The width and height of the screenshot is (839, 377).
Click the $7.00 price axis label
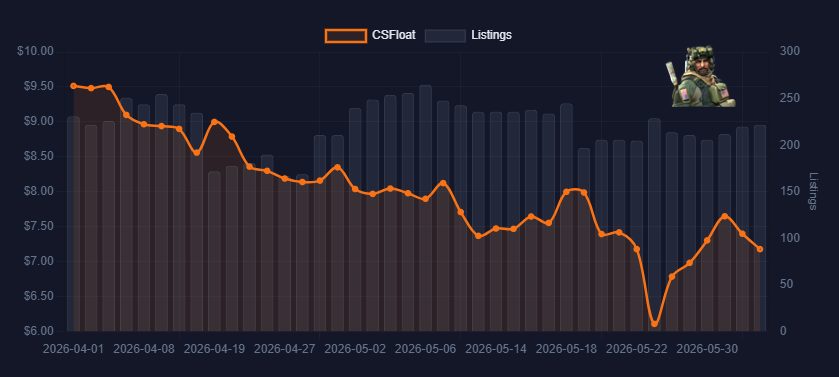point(38,261)
